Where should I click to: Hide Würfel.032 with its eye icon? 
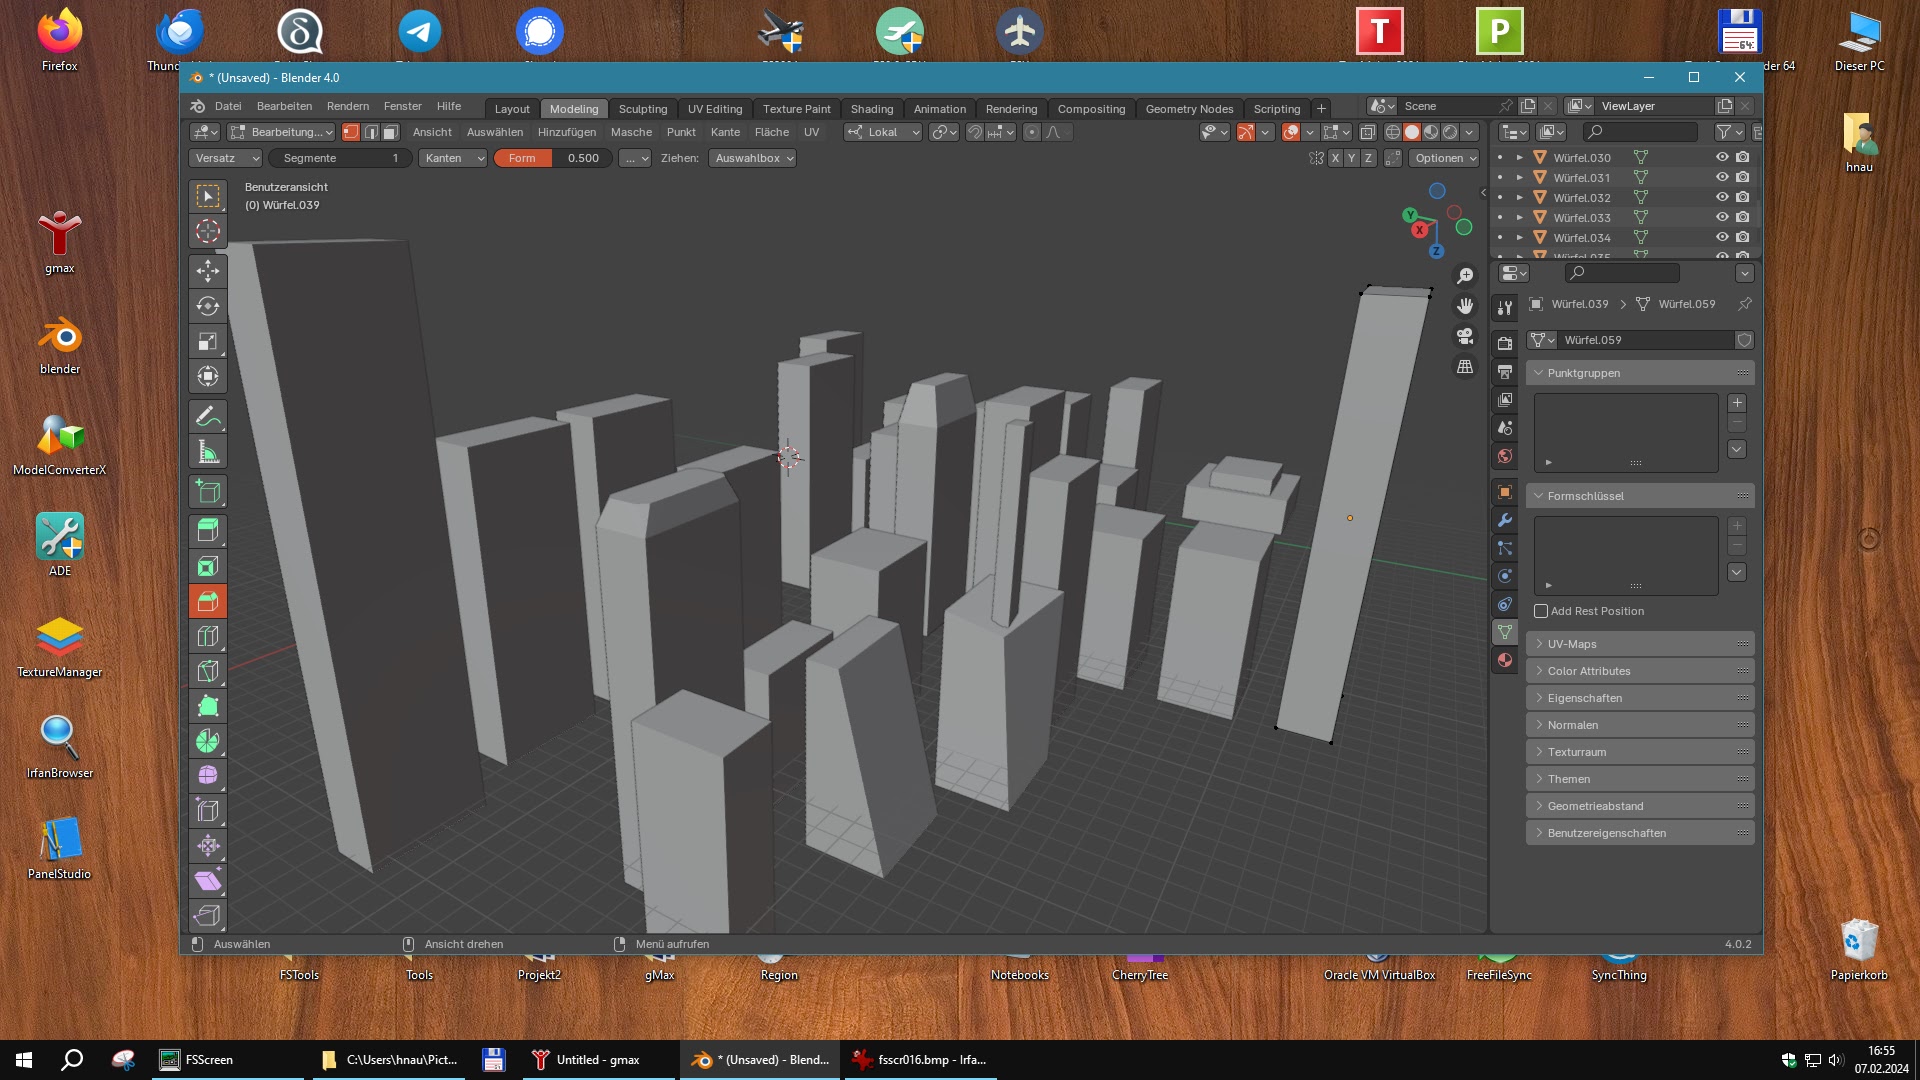coord(1722,197)
